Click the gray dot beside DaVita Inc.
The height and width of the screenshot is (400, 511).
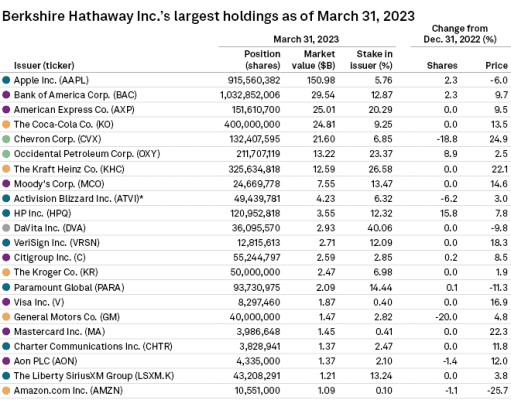6,228
